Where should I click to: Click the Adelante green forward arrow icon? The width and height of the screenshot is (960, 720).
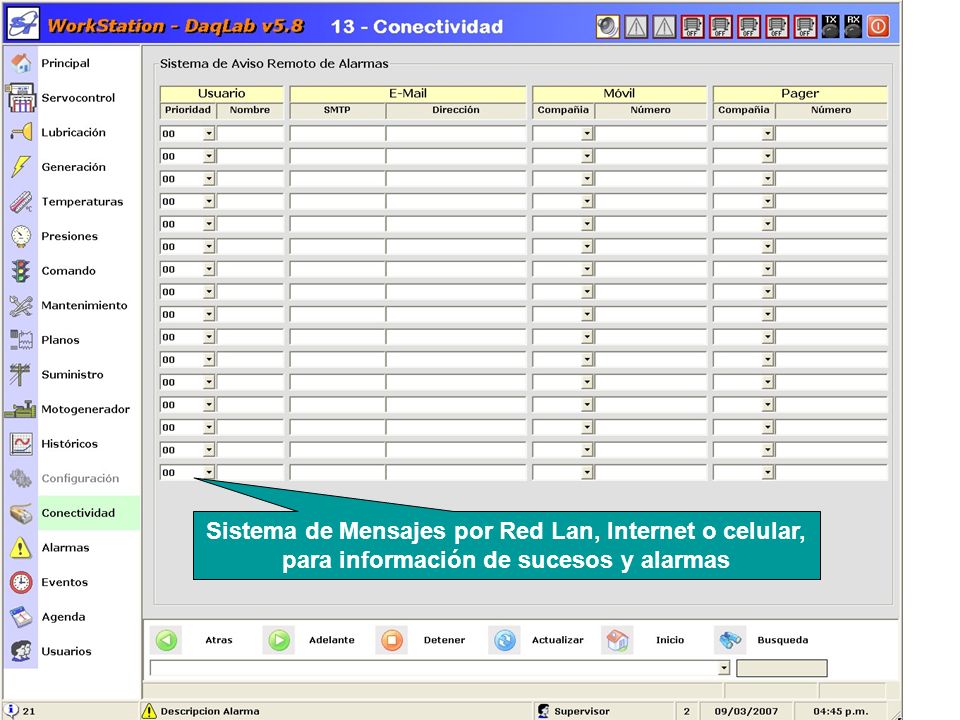[x=279, y=640]
